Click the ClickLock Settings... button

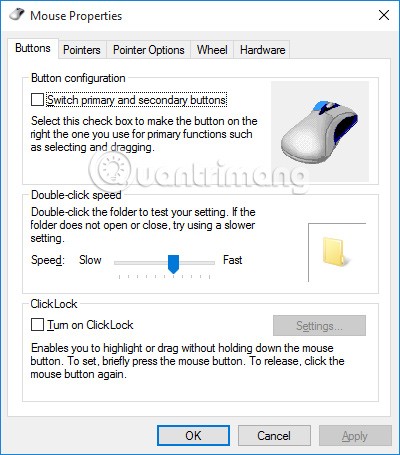(319, 325)
